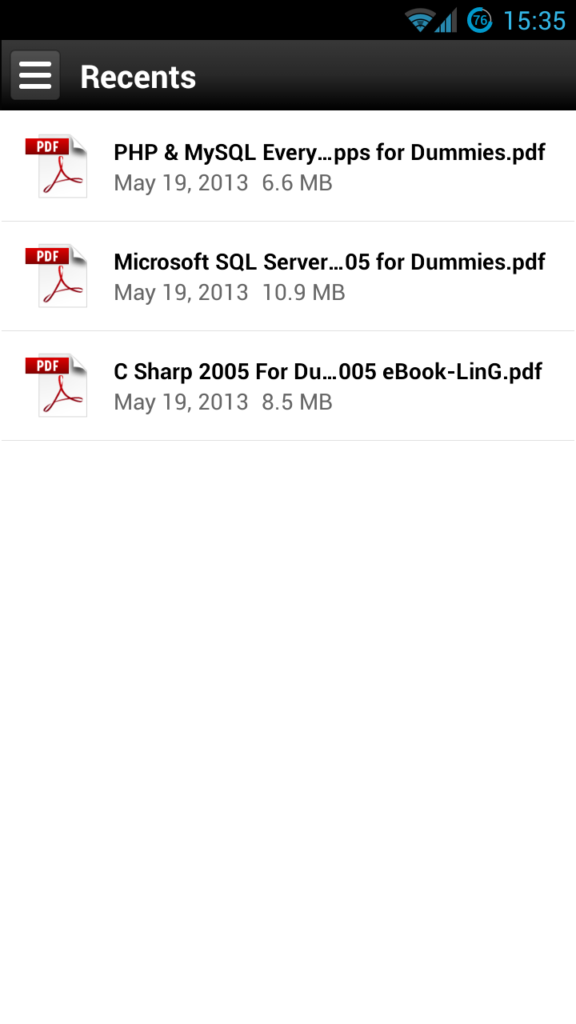Tap the PDF icon for Microsoft SQL Server file

coord(56,276)
